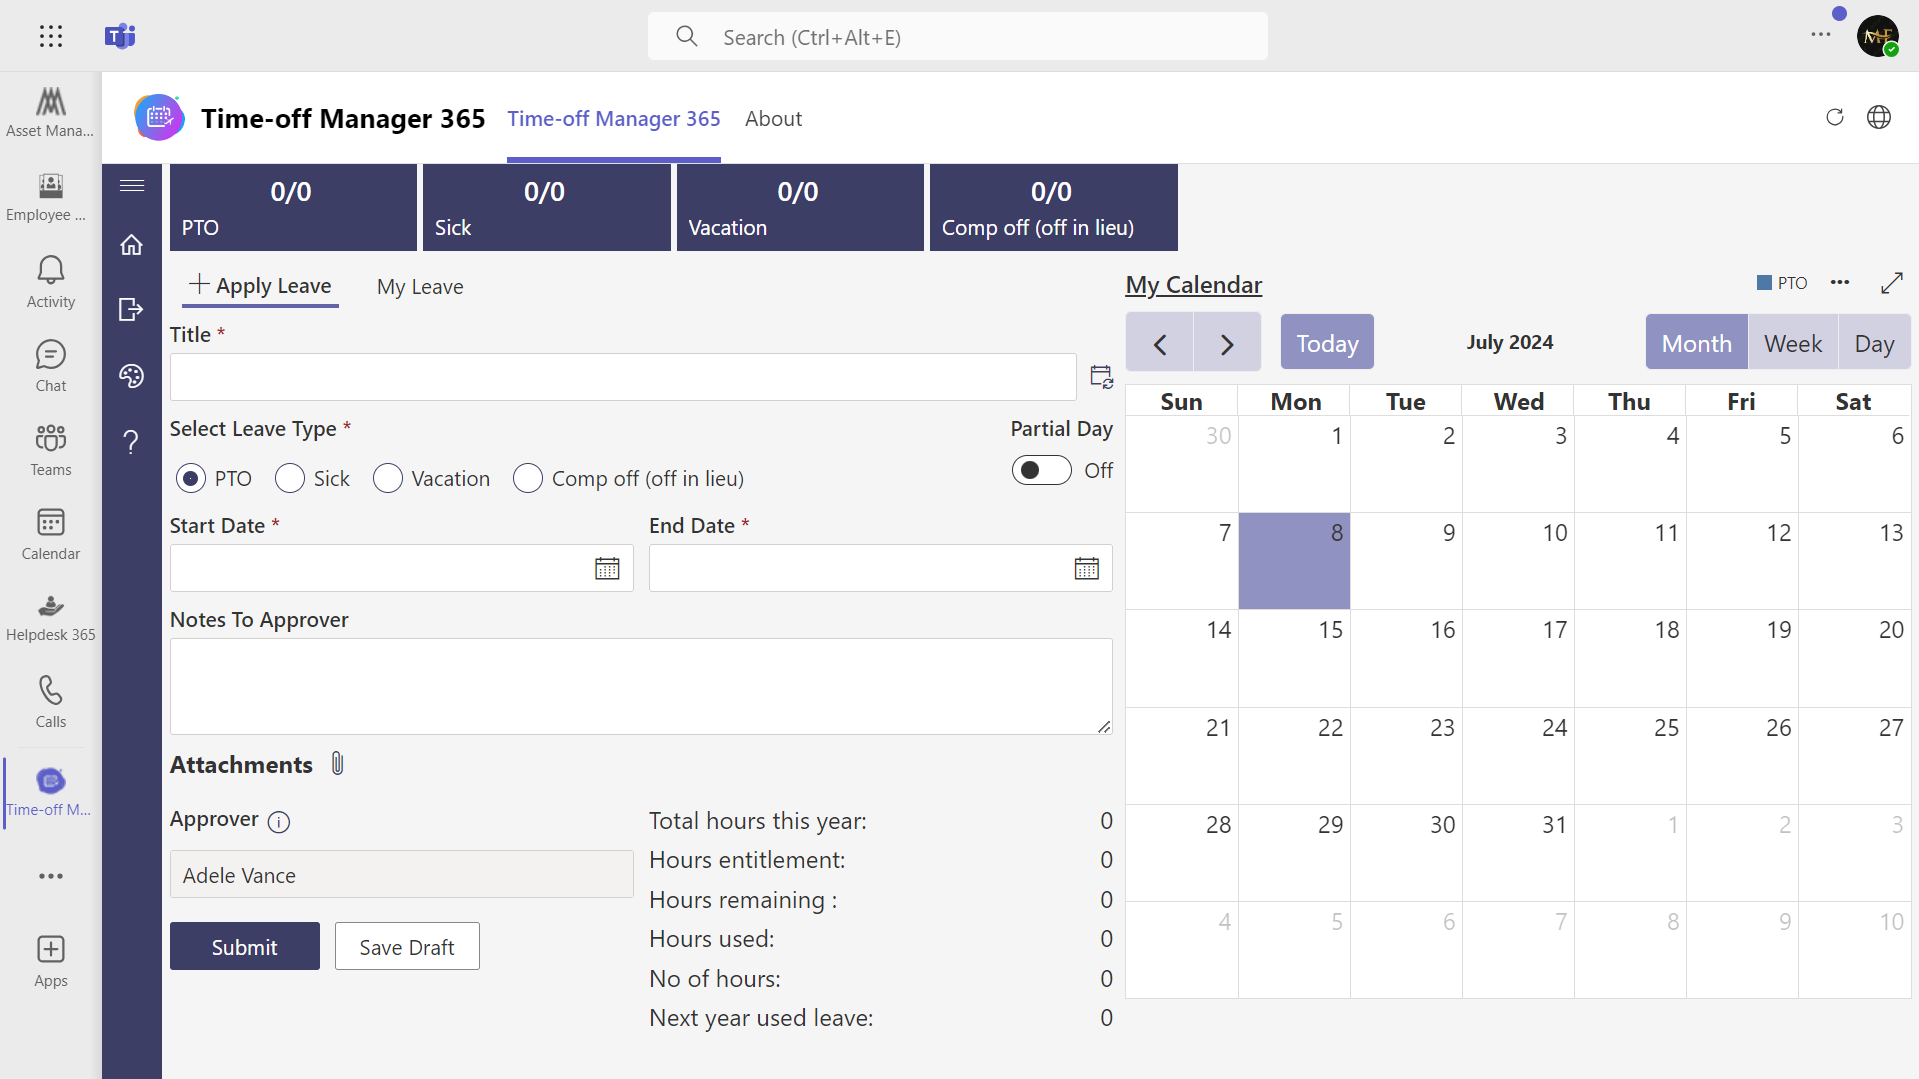1919x1079 pixels.
Task: Open the Apps store in sidebar
Action: pos(50,962)
